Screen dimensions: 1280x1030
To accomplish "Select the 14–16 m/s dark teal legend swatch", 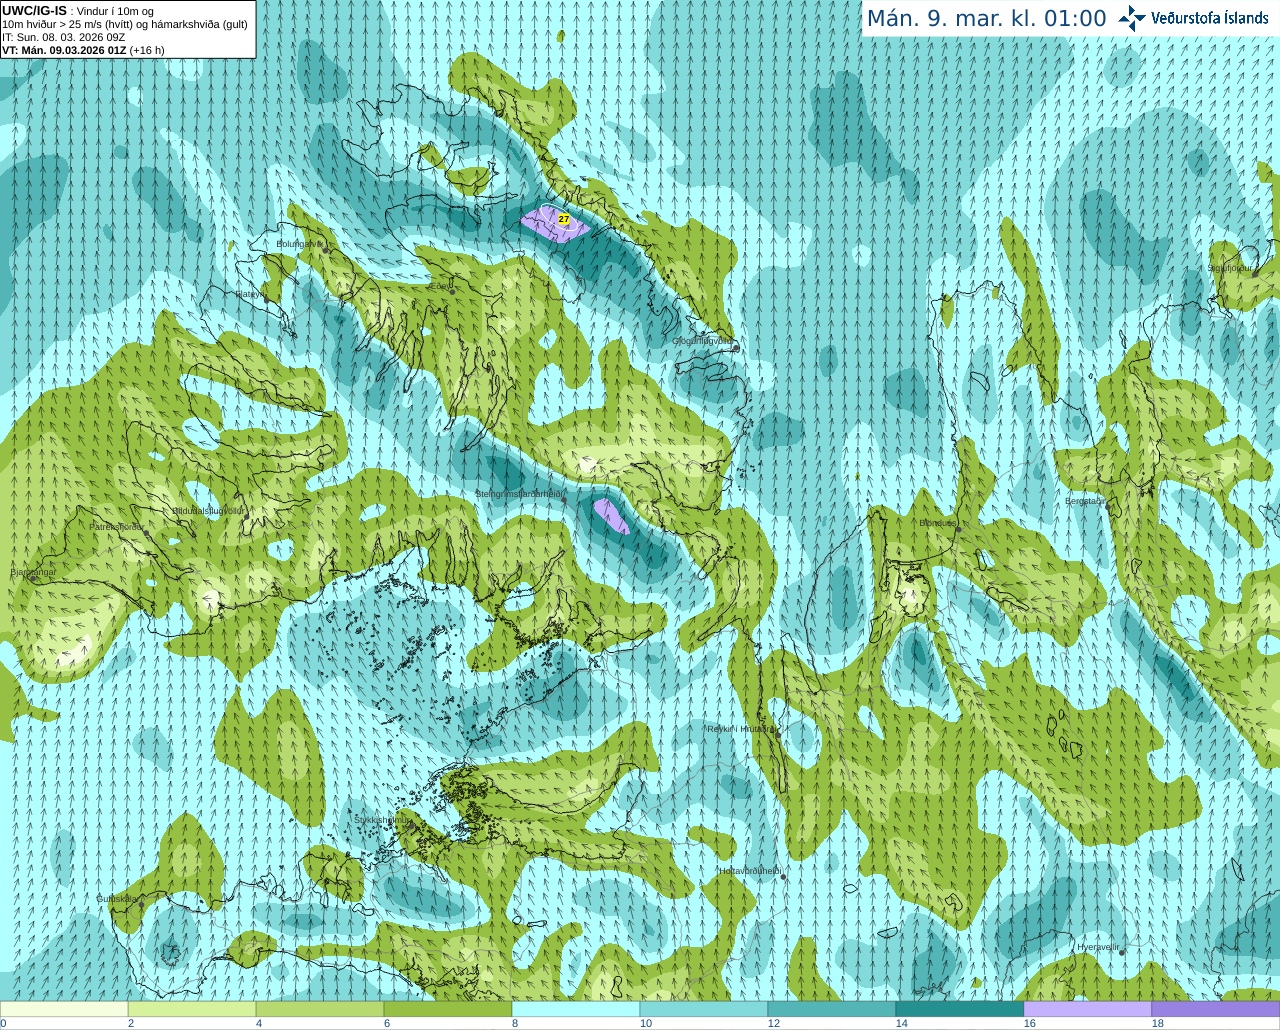I will [960, 1009].
